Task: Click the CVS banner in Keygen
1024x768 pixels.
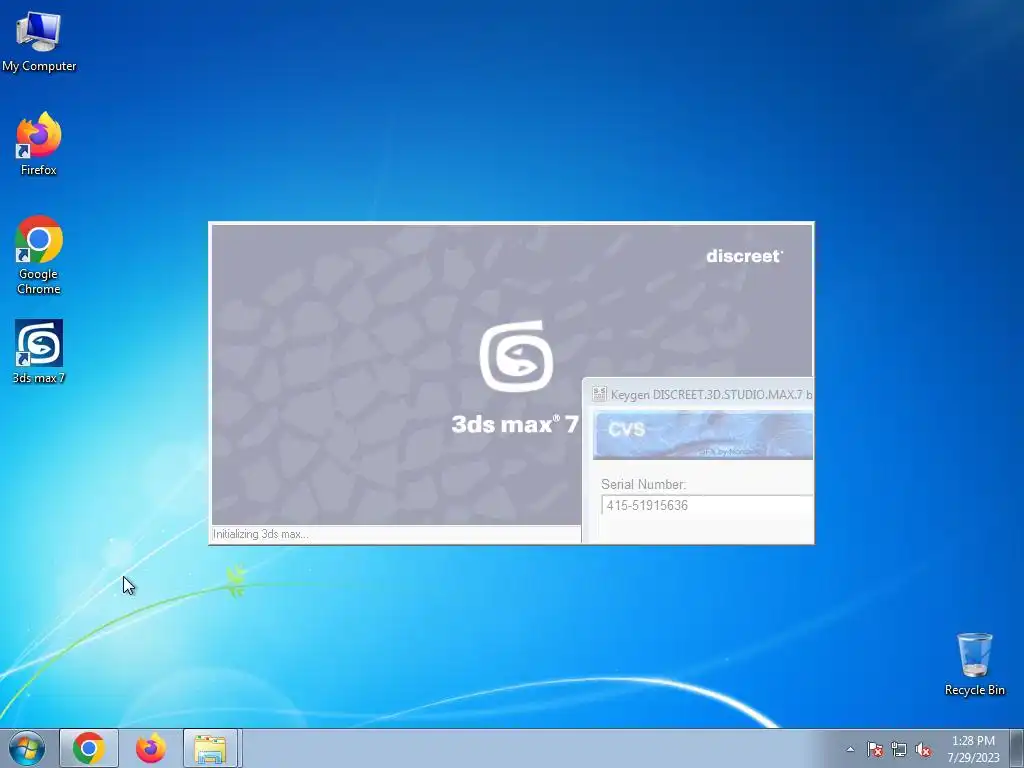Action: pyautogui.click(x=703, y=436)
